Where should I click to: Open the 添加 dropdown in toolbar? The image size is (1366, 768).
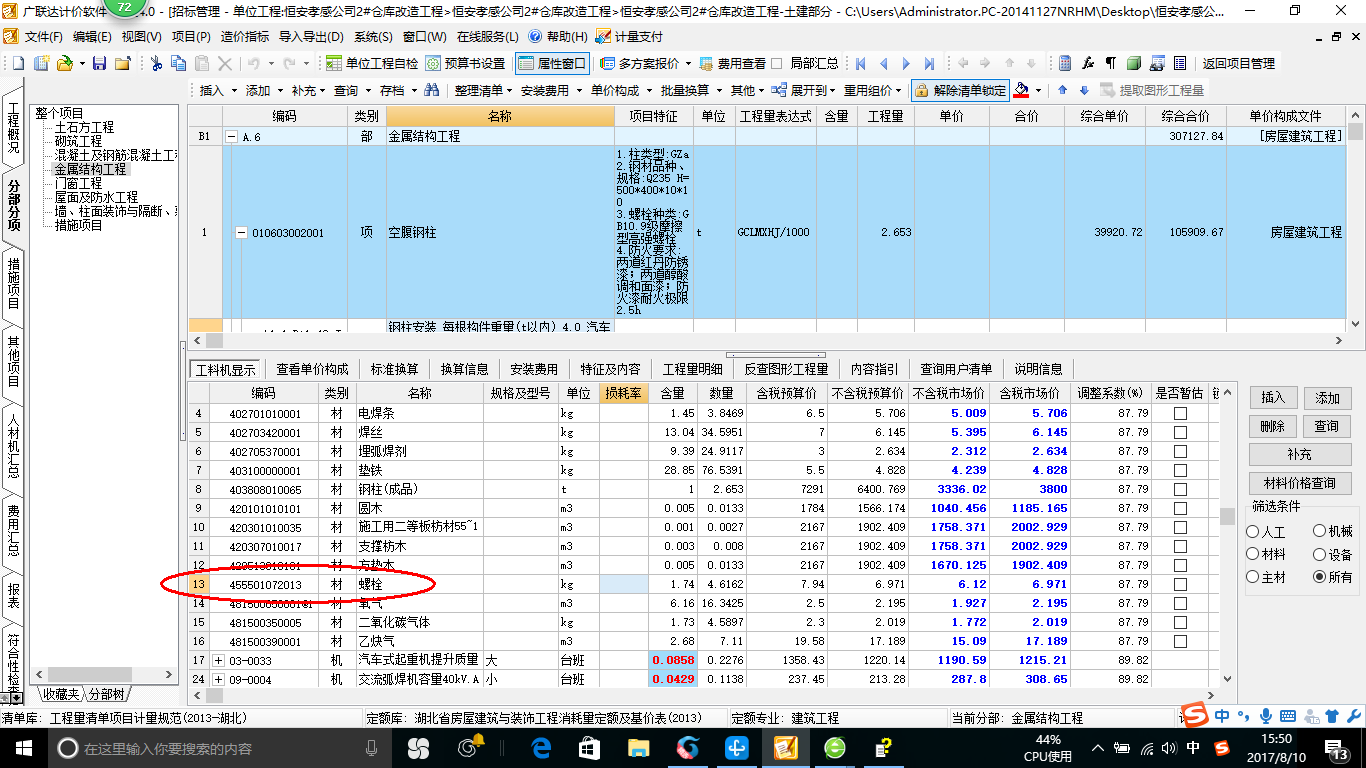(x=263, y=90)
